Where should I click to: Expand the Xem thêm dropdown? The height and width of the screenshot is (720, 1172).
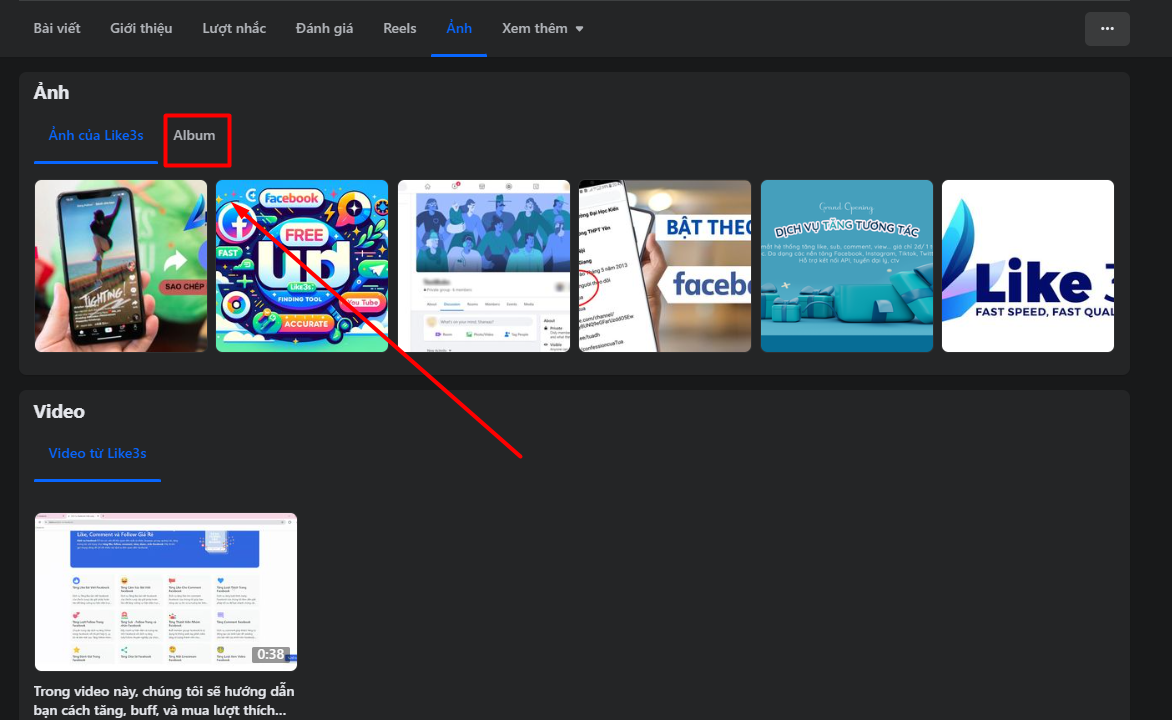(x=543, y=28)
